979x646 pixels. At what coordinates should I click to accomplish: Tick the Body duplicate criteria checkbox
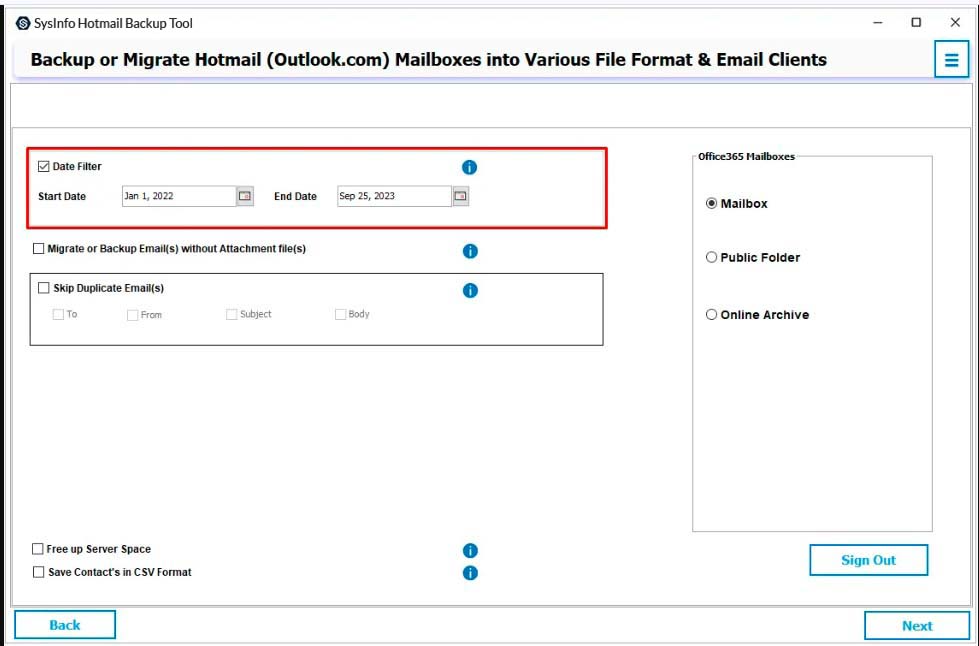click(x=340, y=314)
